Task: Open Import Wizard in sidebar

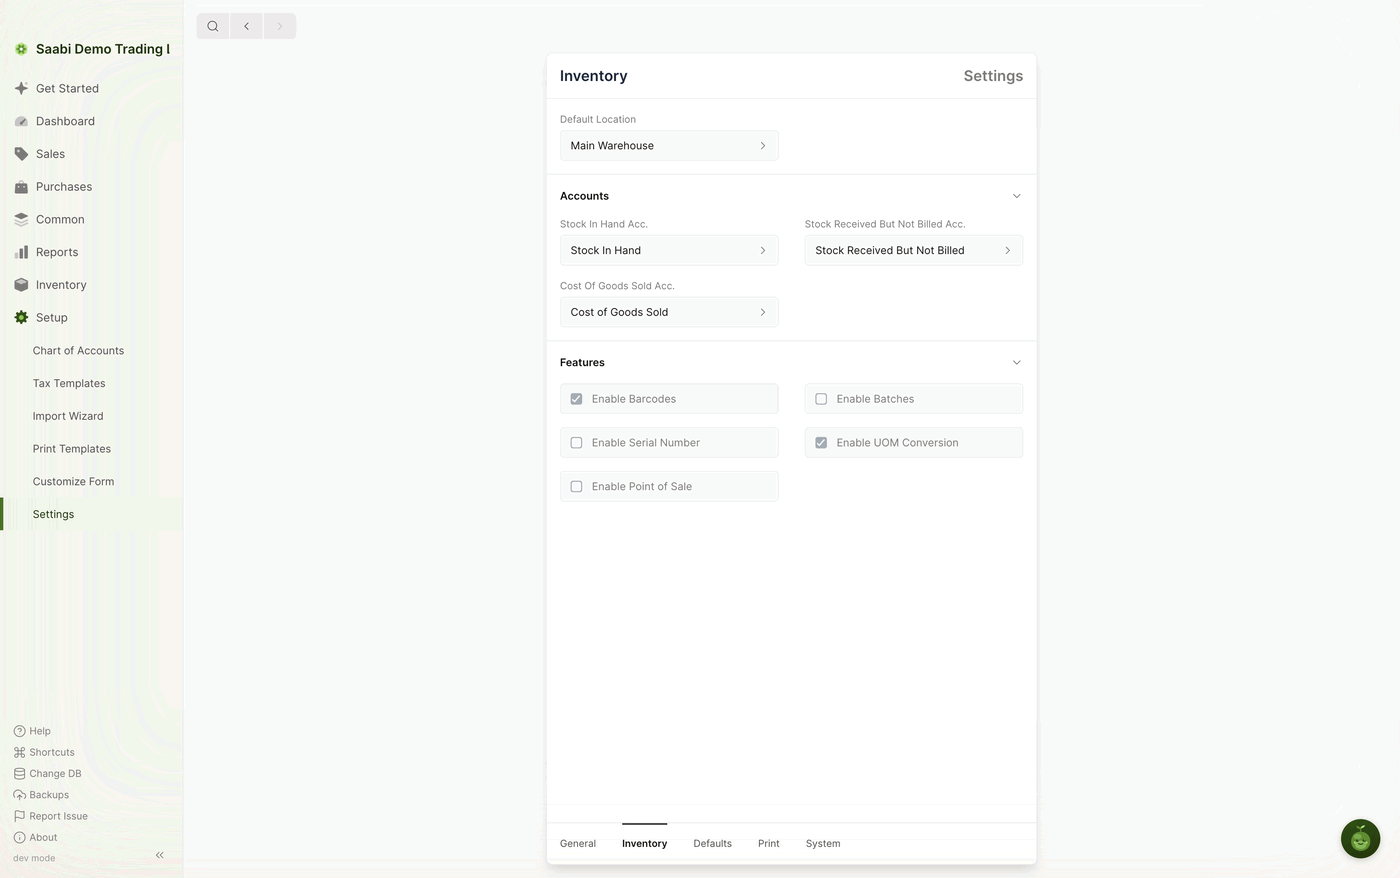Action: click(68, 416)
